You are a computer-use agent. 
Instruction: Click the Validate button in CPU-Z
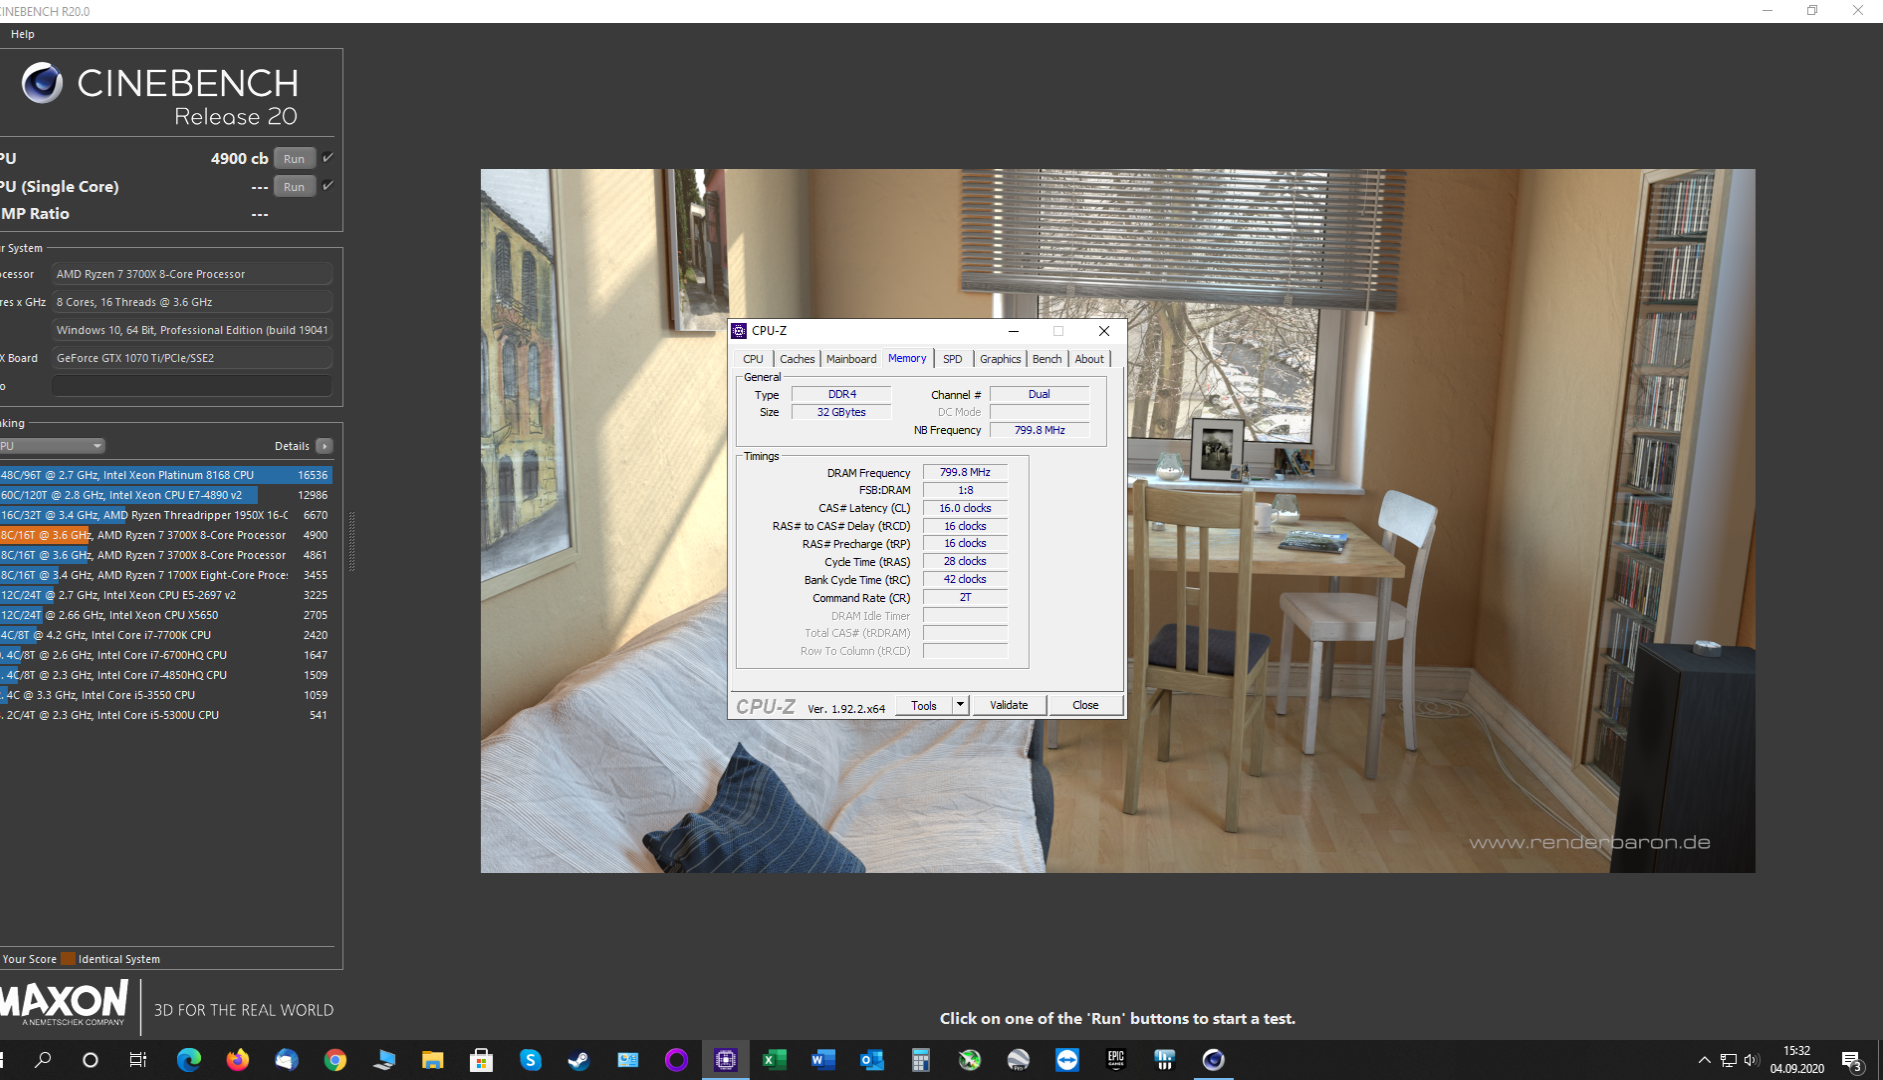coord(1009,705)
